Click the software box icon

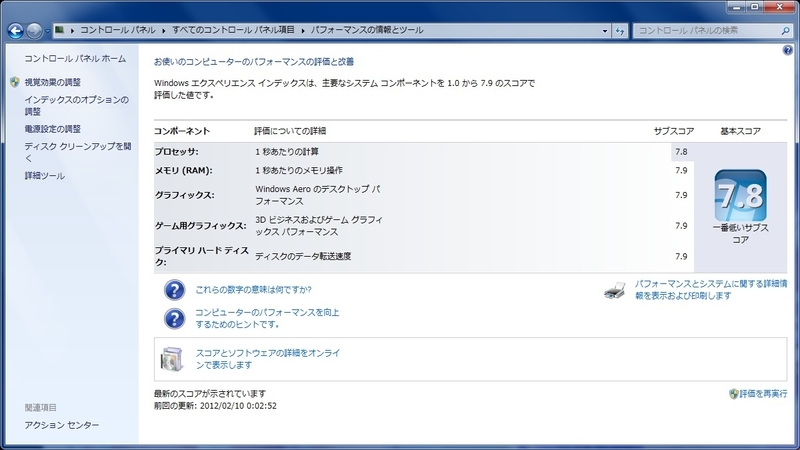click(172, 359)
